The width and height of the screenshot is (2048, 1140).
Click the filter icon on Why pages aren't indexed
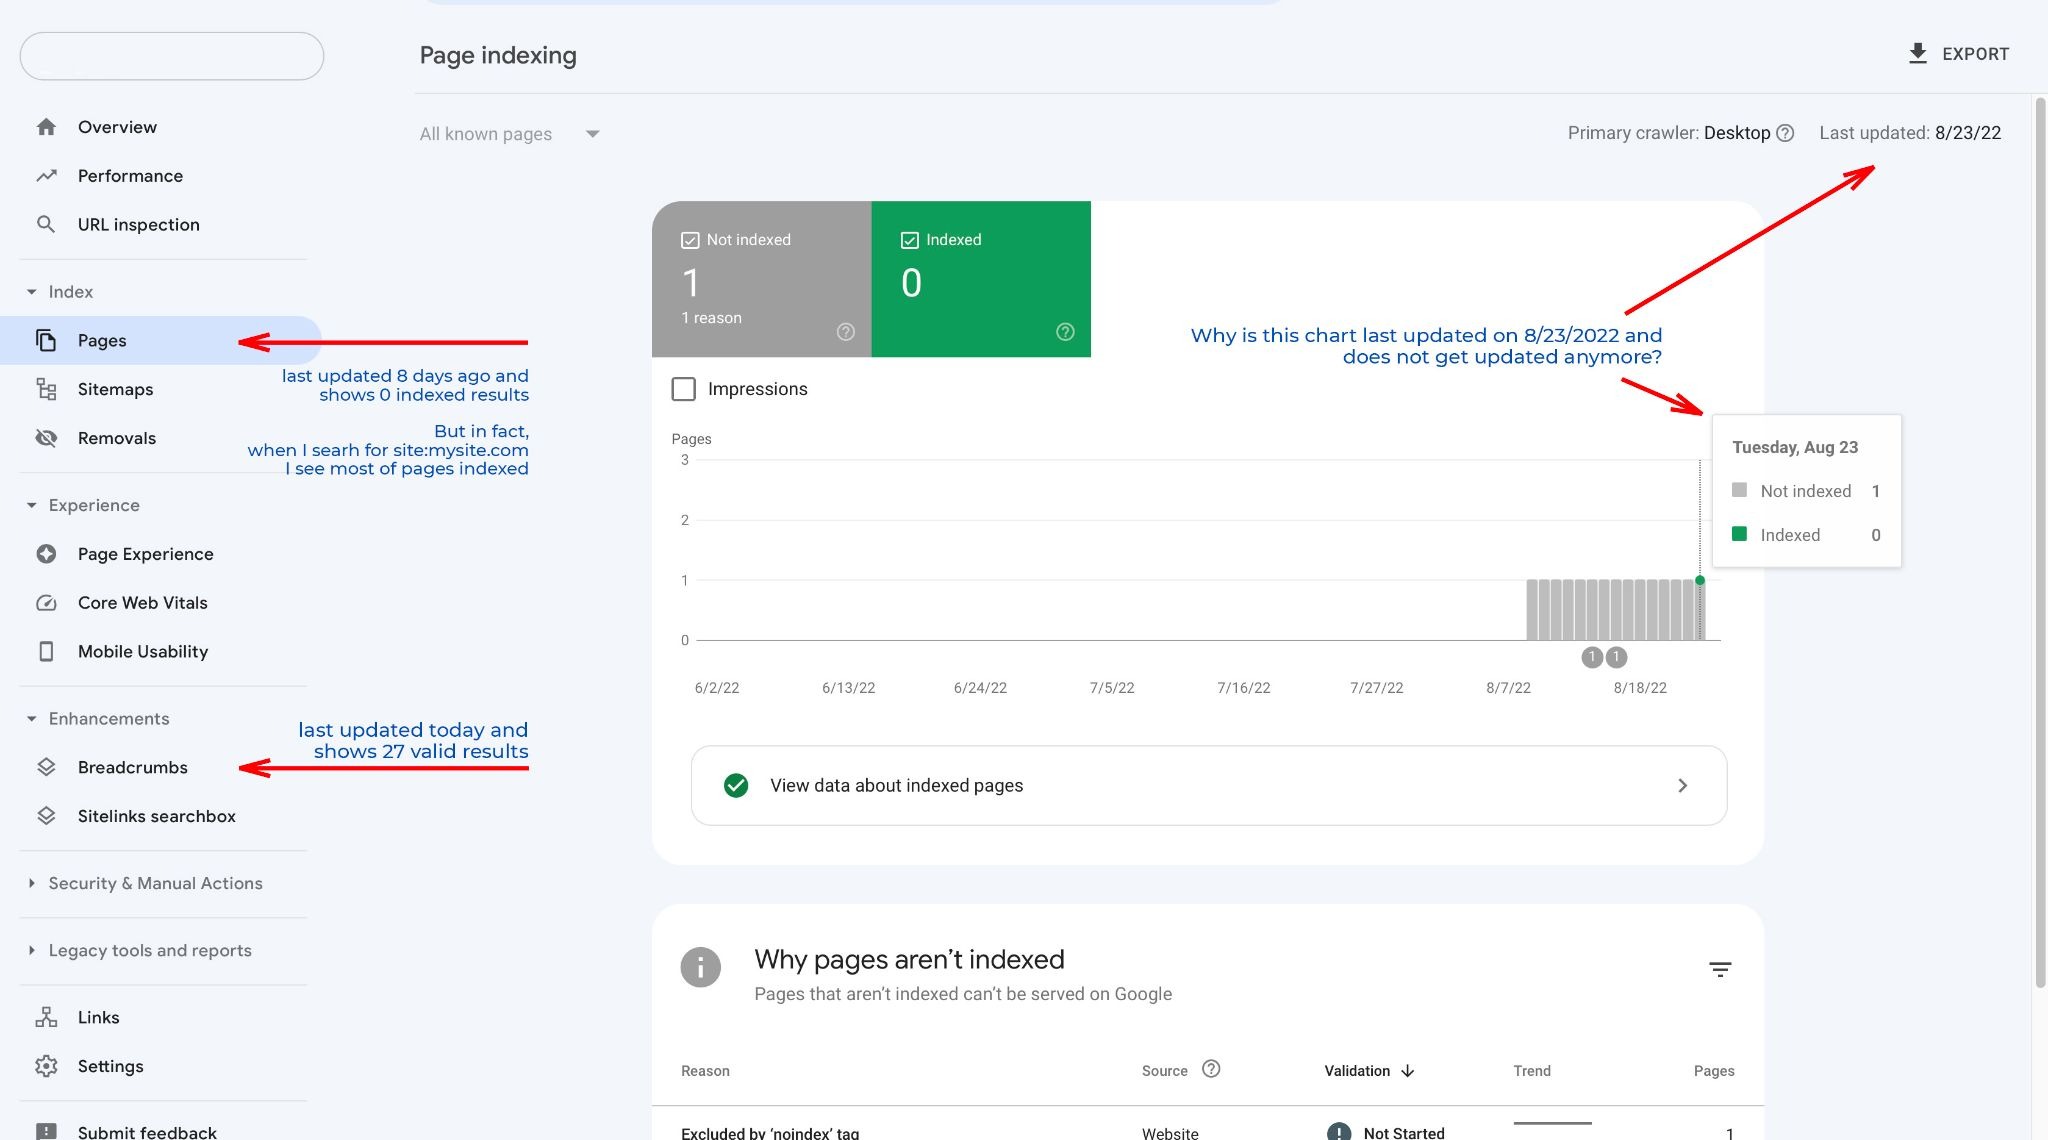click(x=1720, y=968)
